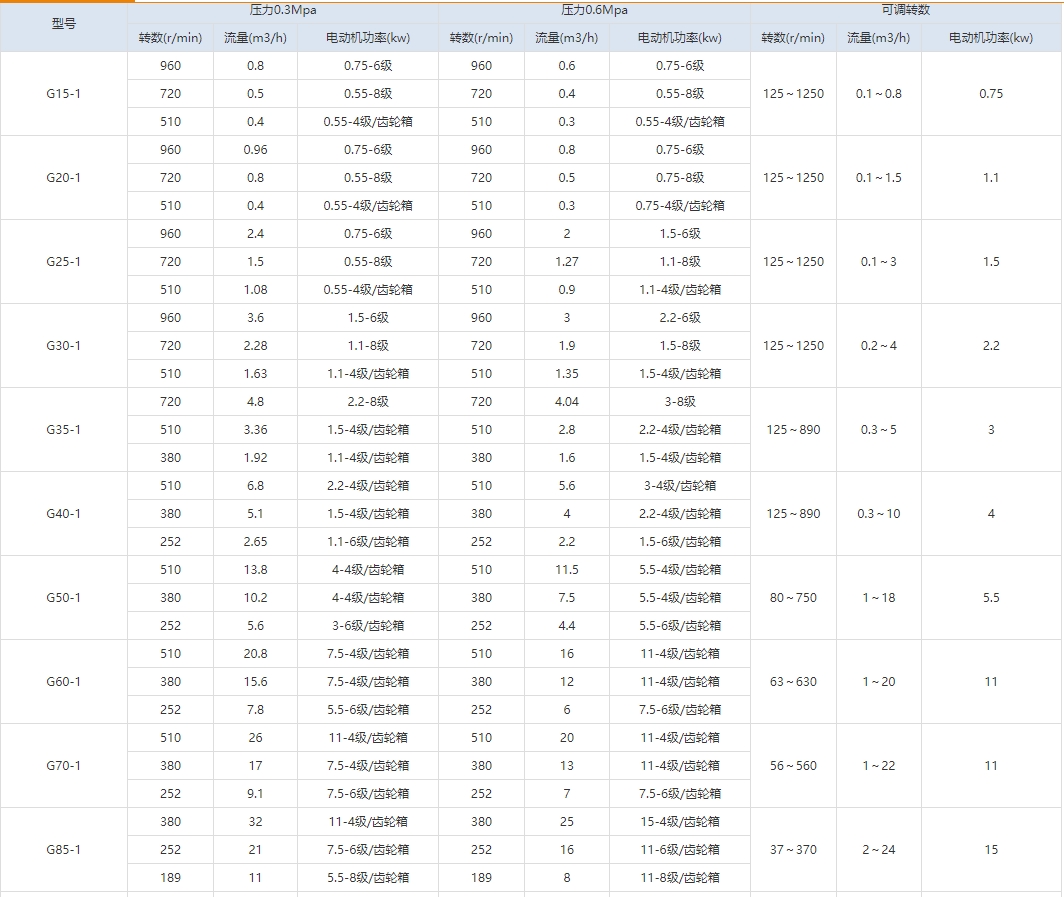Select speed range 63 ~ 630
This screenshot has height=897, width=1064.
click(793, 682)
